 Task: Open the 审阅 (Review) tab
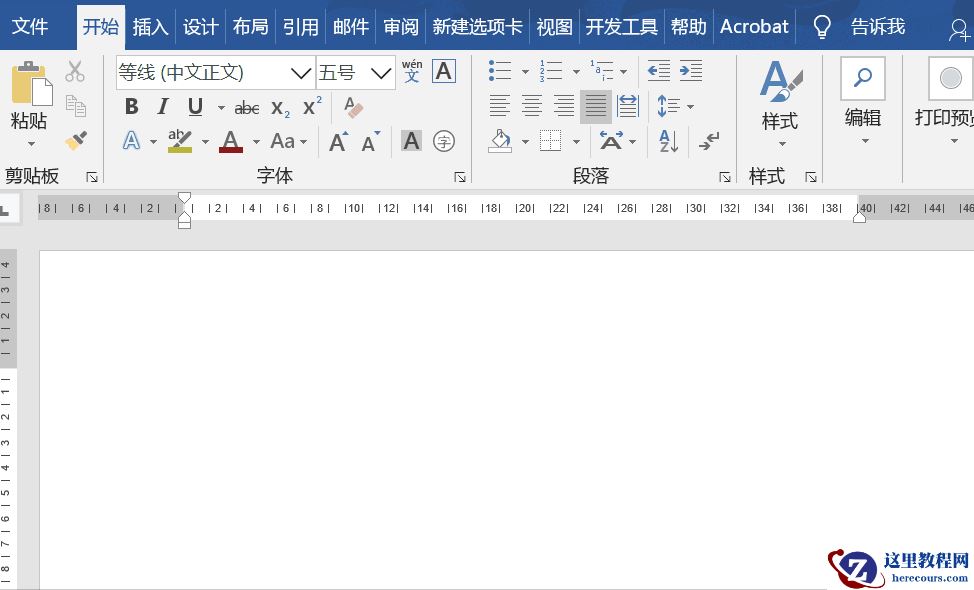401,26
